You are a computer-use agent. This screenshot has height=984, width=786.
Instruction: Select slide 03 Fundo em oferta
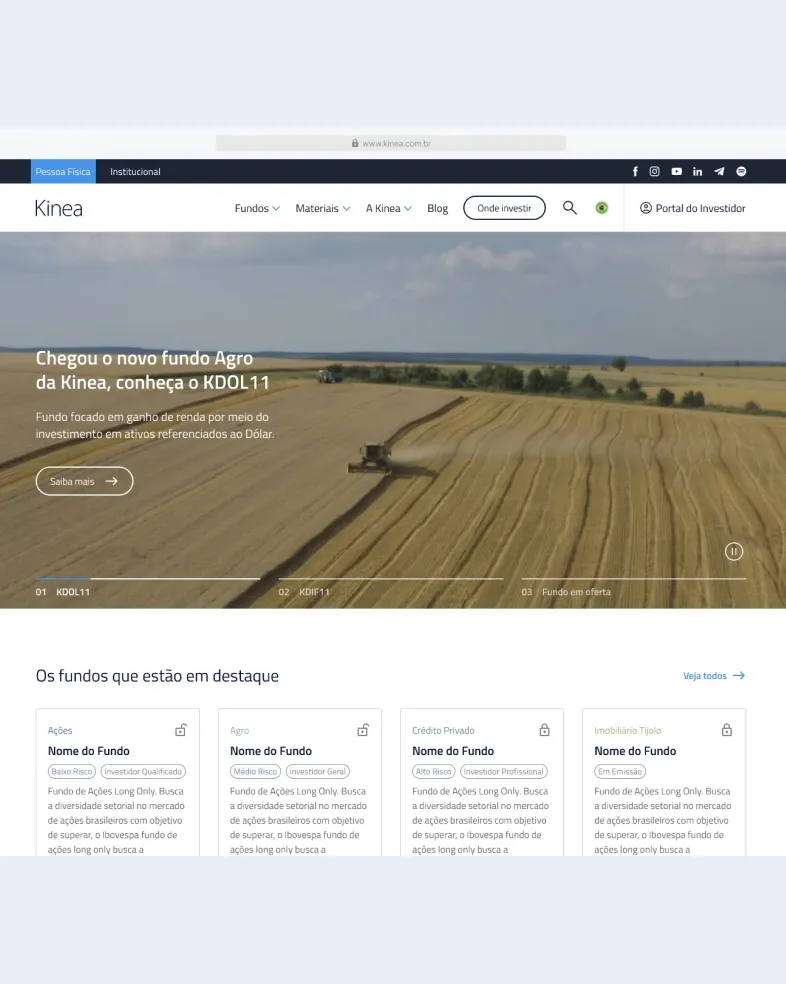566,592
